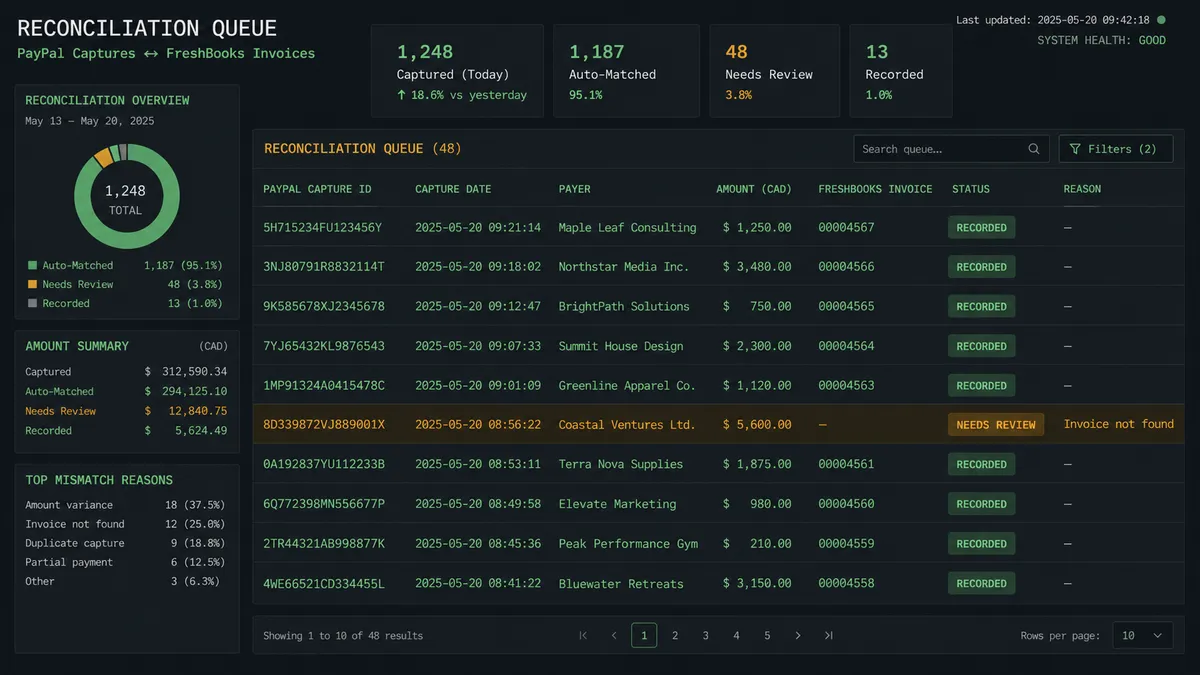1200x675 pixels.
Task: Click payer Terra Nova Supplies
Action: [x=621, y=465]
